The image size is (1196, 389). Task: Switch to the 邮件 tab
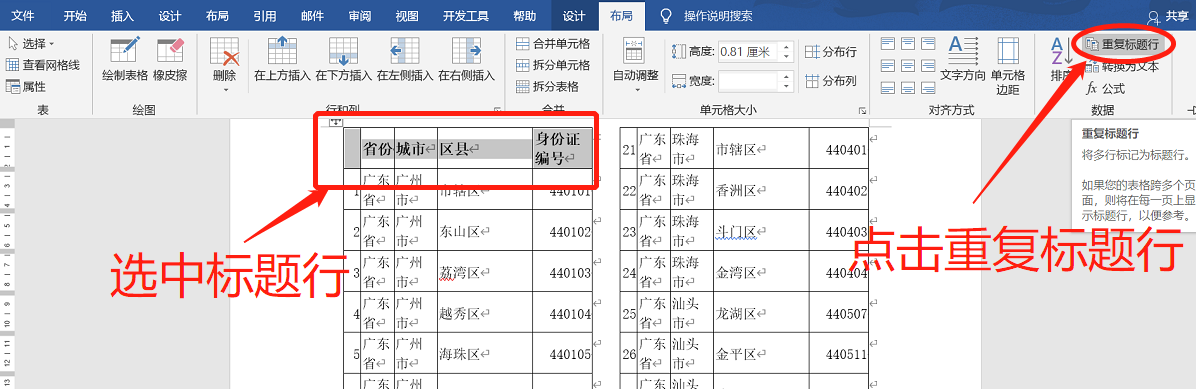312,16
